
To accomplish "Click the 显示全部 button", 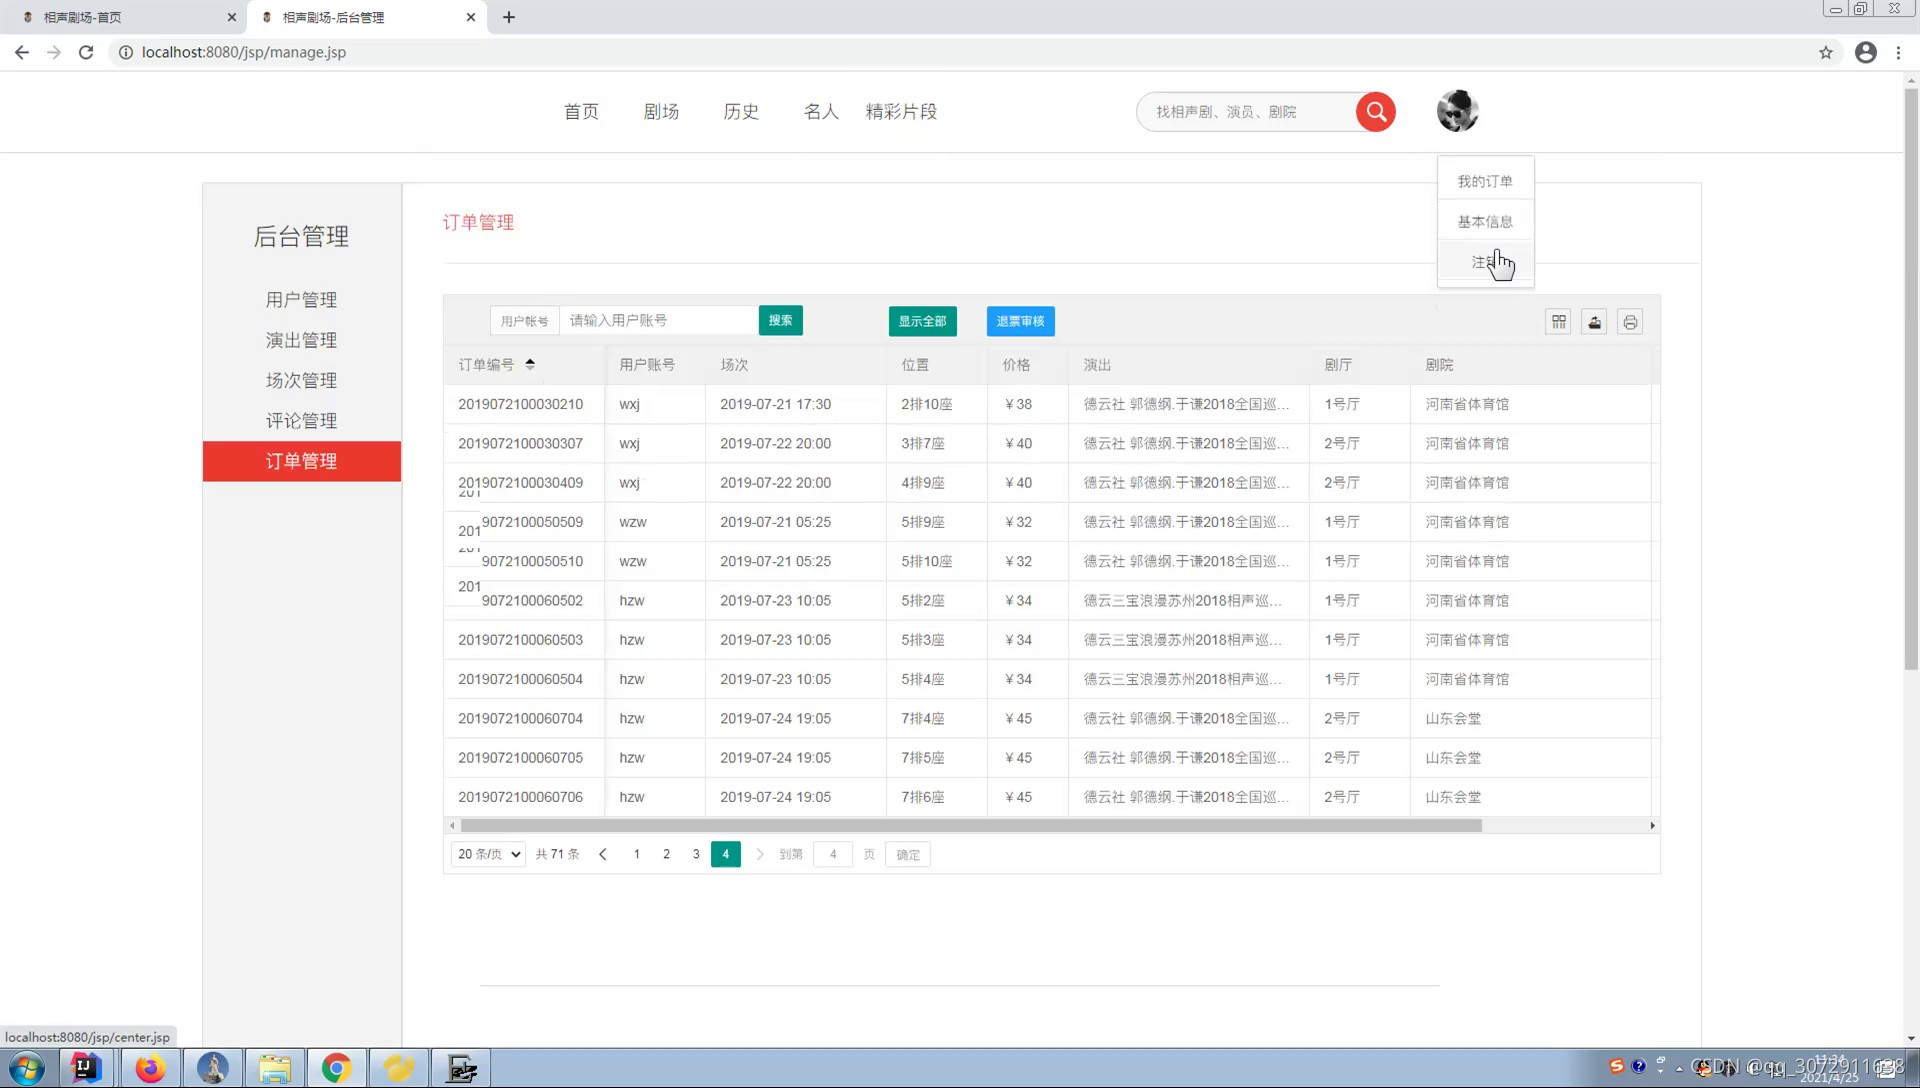I will point(922,321).
